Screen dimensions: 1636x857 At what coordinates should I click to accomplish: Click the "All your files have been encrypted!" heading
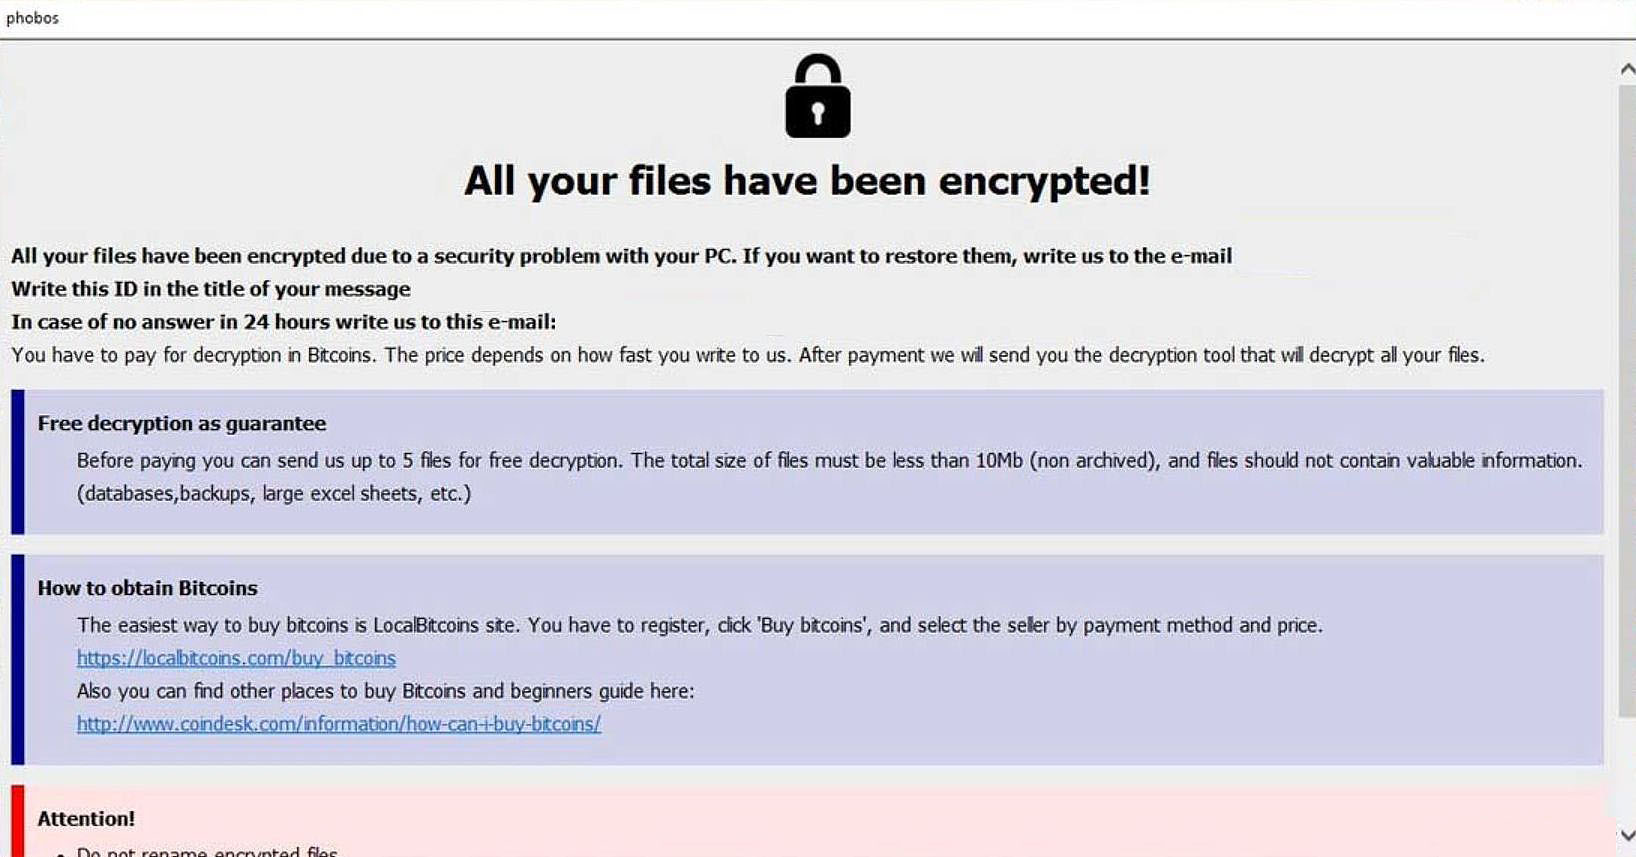[x=807, y=182]
